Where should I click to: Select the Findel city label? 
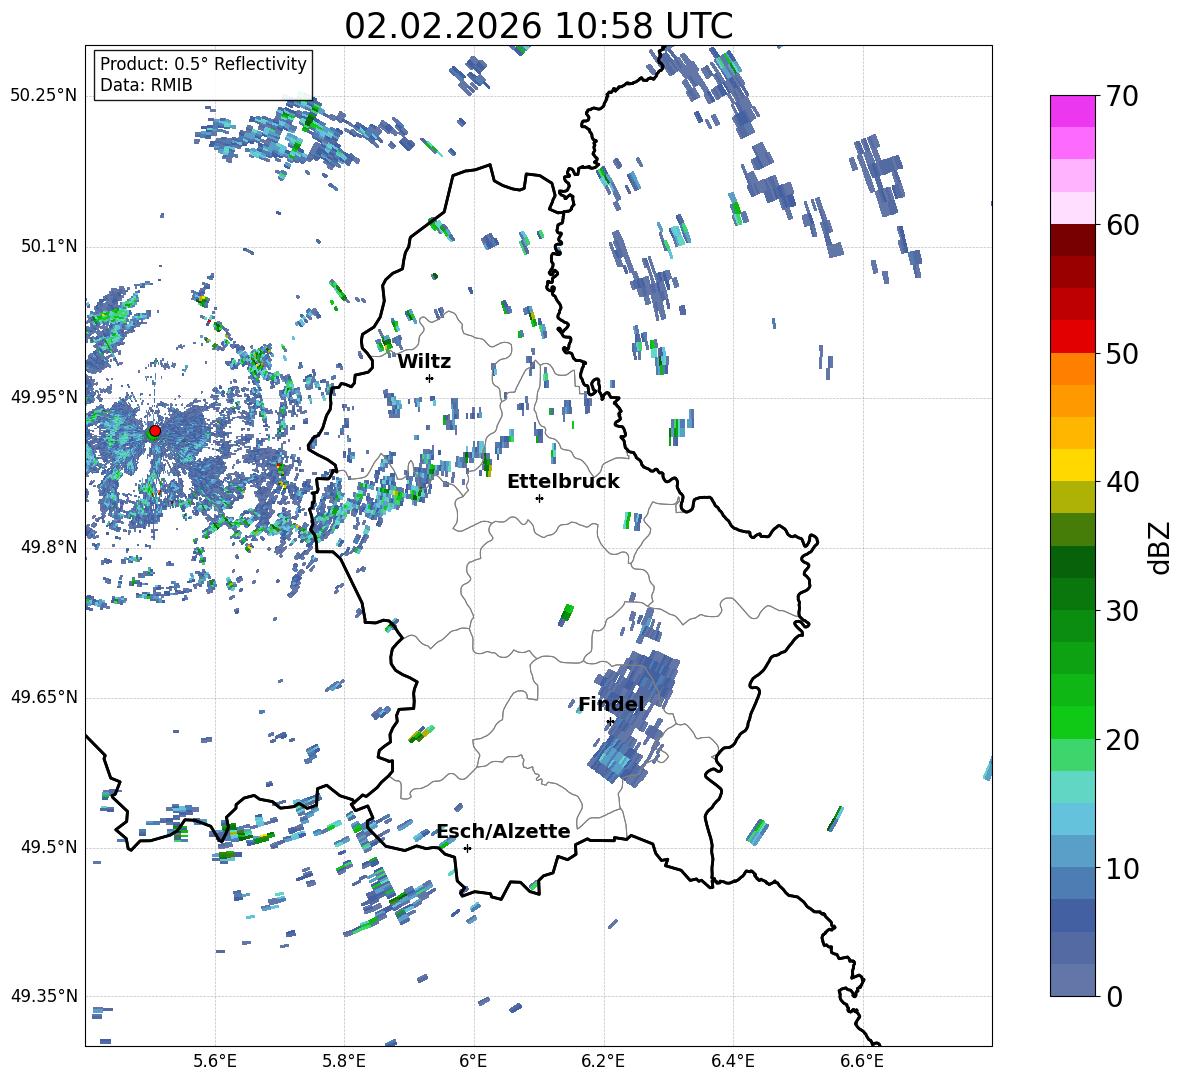coord(610,705)
